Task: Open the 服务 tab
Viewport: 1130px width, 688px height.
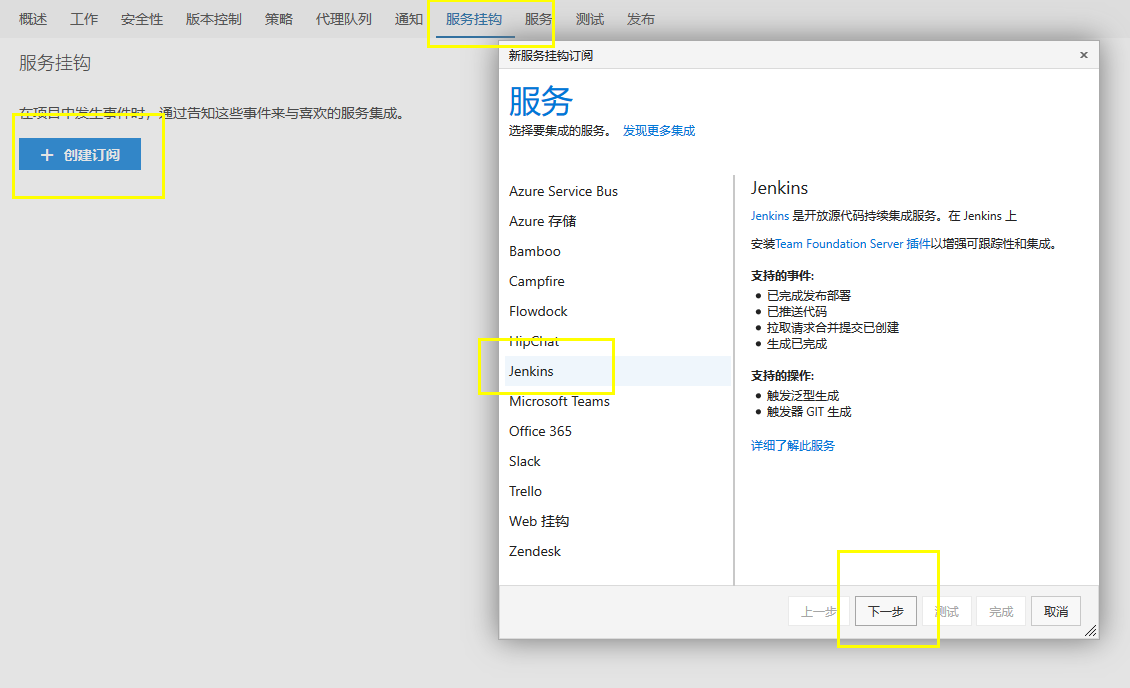Action: pos(538,19)
